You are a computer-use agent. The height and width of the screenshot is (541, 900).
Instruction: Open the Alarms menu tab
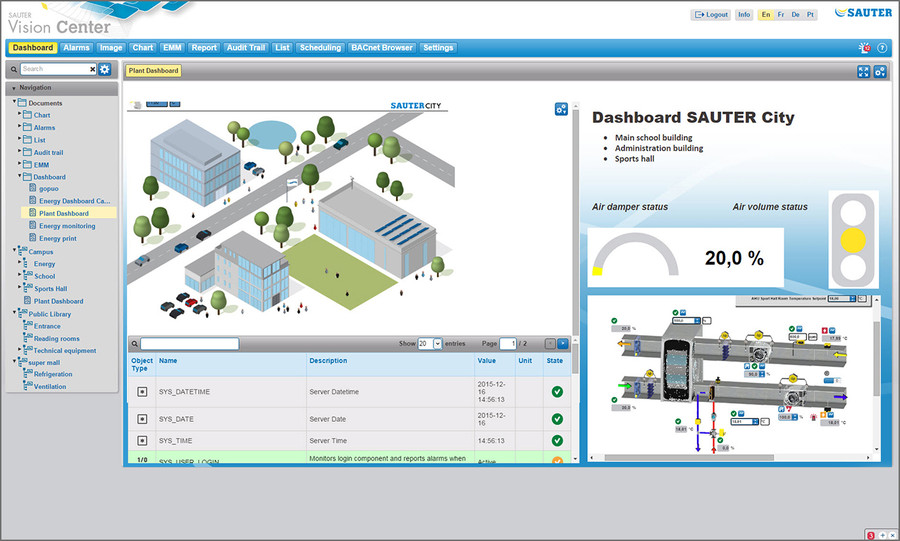click(x=77, y=47)
